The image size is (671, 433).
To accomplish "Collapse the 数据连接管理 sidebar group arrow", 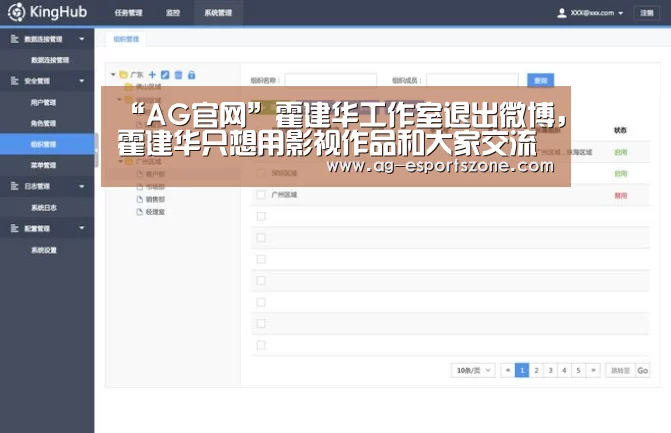I will click(x=82, y=39).
